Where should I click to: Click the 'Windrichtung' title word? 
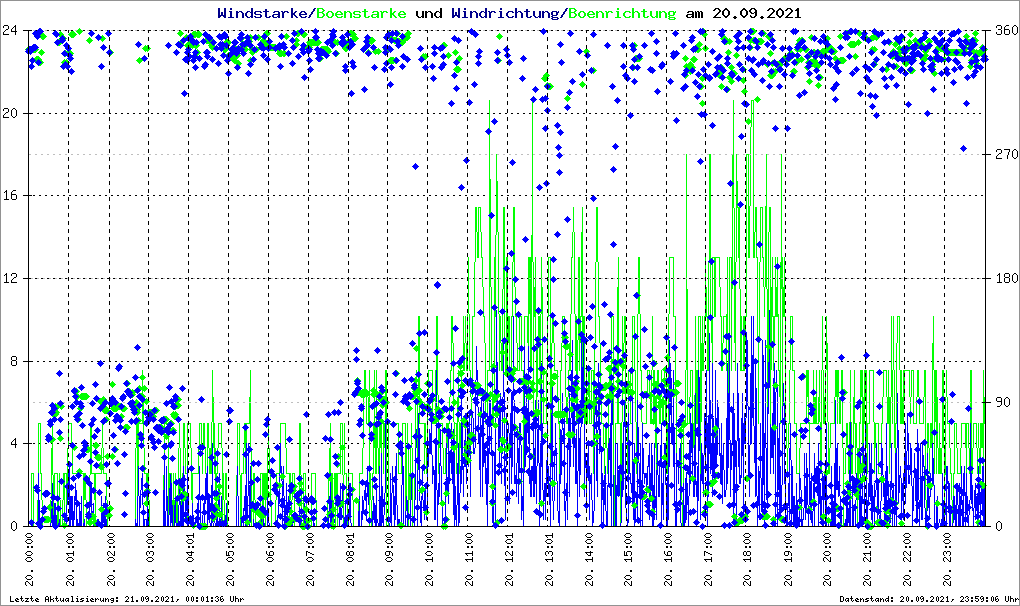point(507,13)
